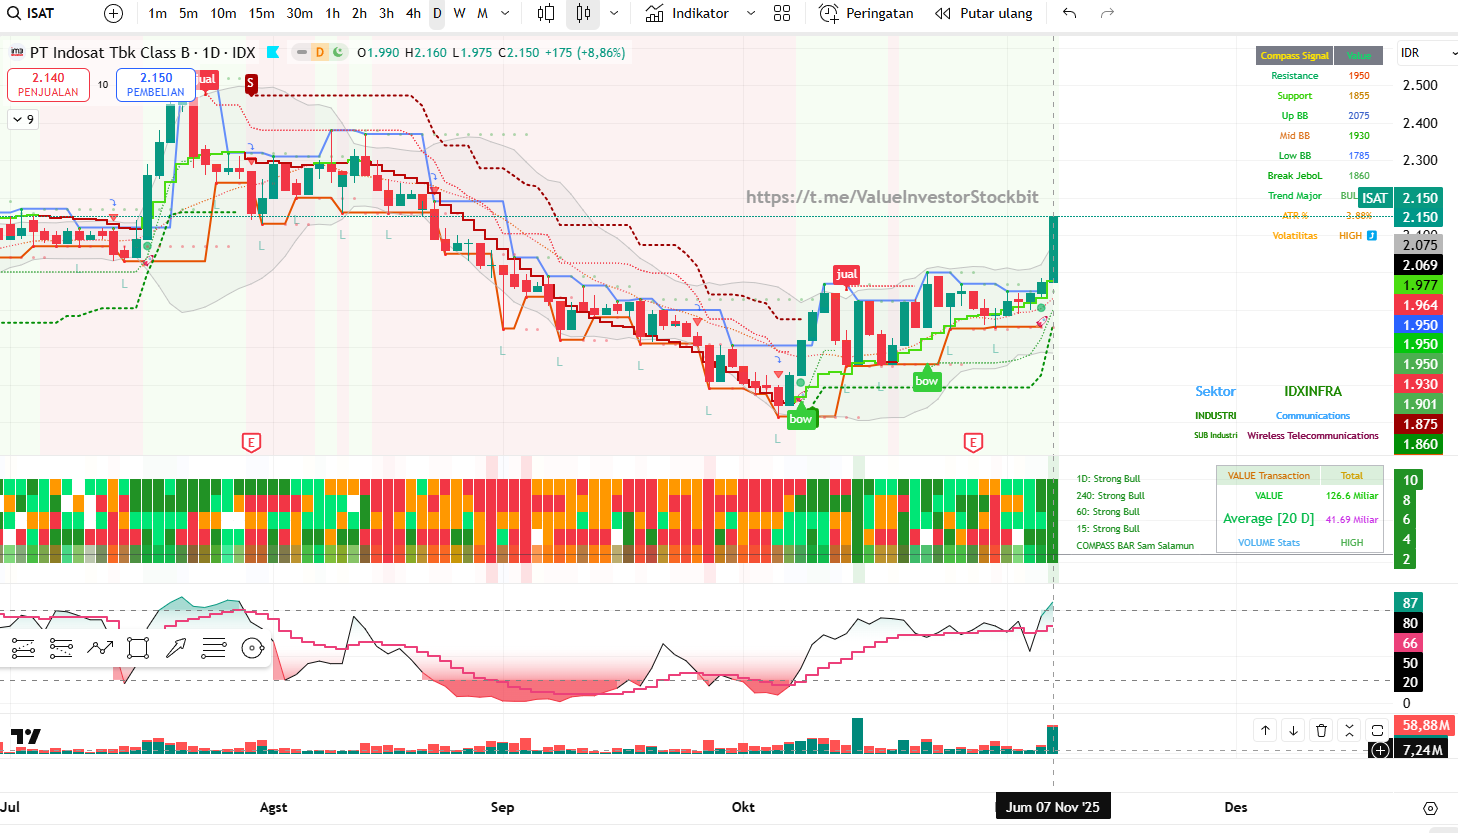The width and height of the screenshot is (1458, 833).
Task: Collapse the volume pane
Action: pos(1349,730)
